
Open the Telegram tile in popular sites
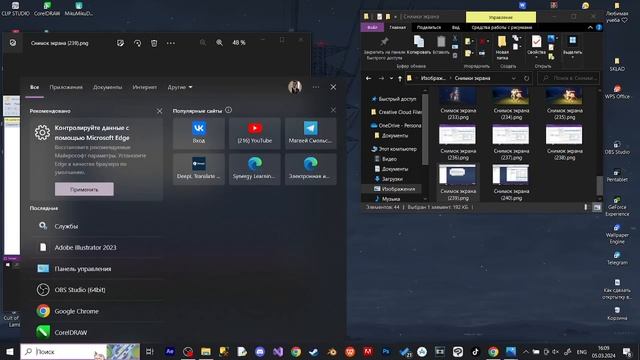pos(311,133)
